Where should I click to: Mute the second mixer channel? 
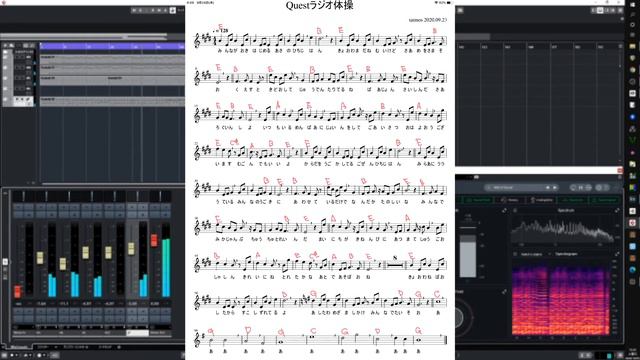pyautogui.click(x=40, y=207)
